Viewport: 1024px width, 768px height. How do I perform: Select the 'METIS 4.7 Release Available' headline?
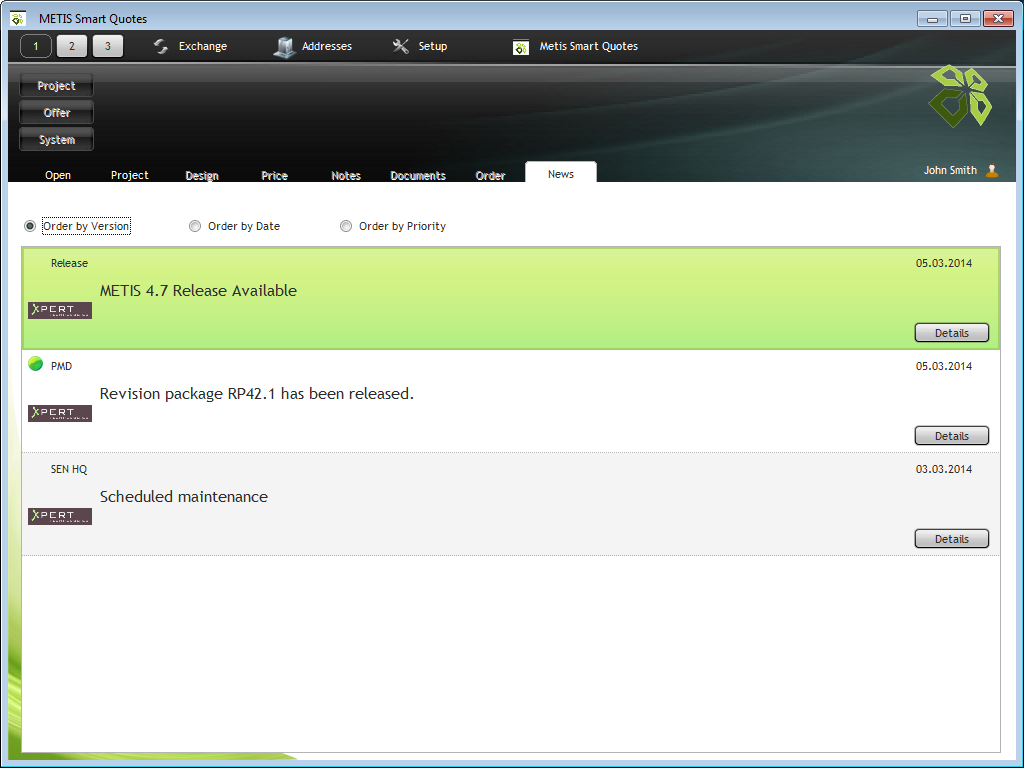198,291
